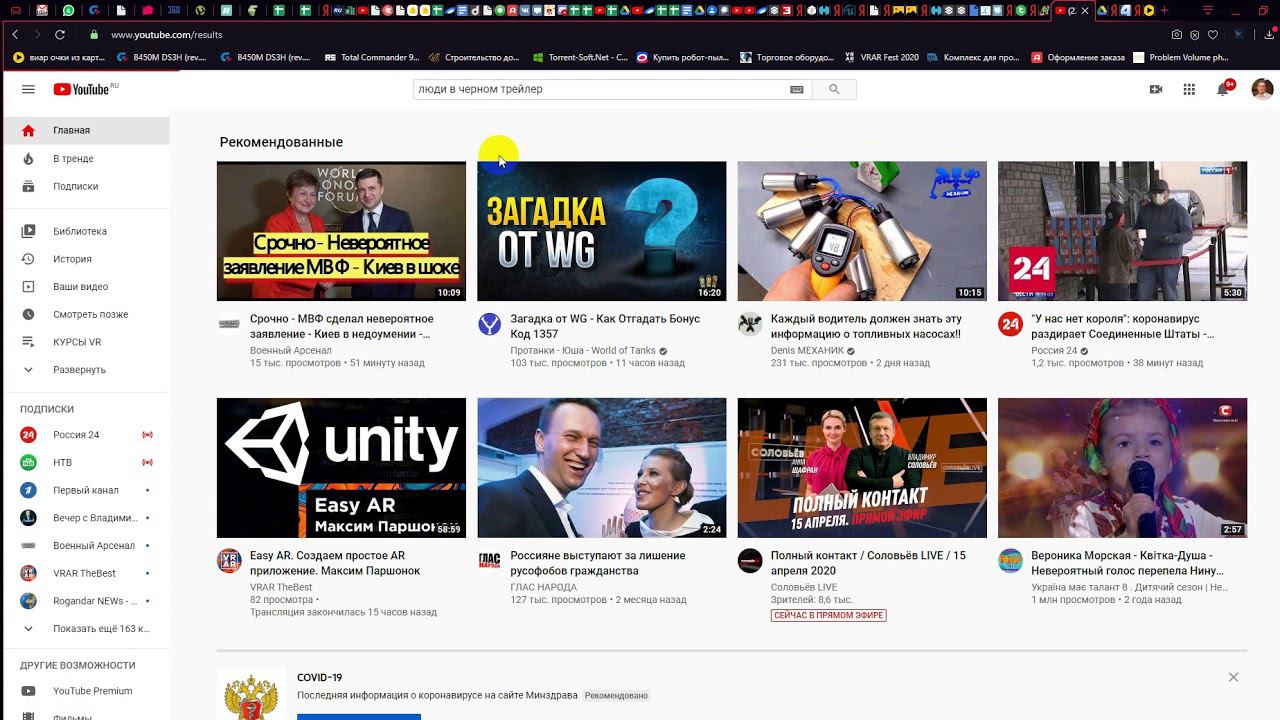Open КУРСЫ VR playlist
Screen dimensions: 1280x720
[x=85, y=342]
